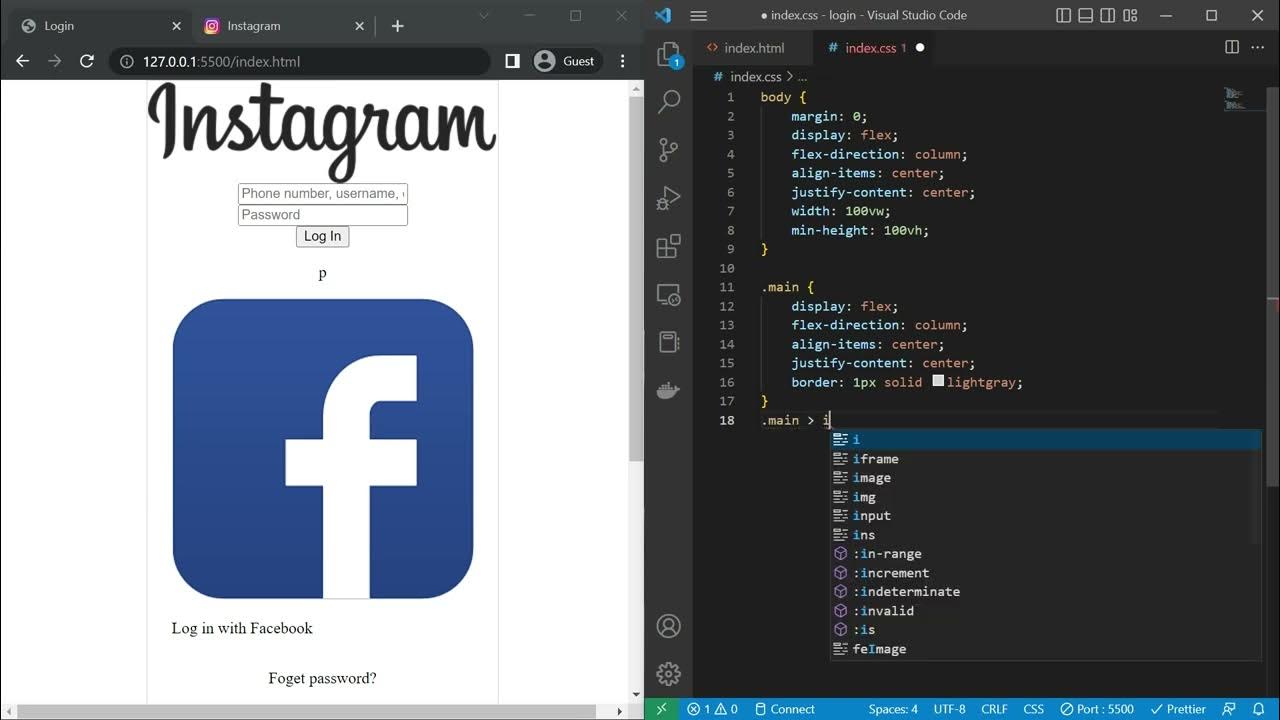Toggle browser side panel icon

click(512, 61)
